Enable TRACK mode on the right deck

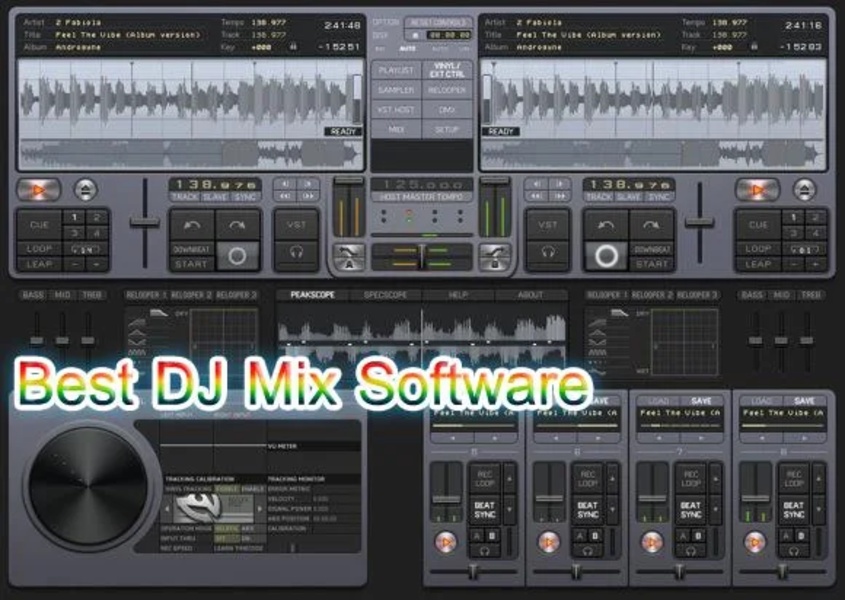pyautogui.click(x=598, y=197)
